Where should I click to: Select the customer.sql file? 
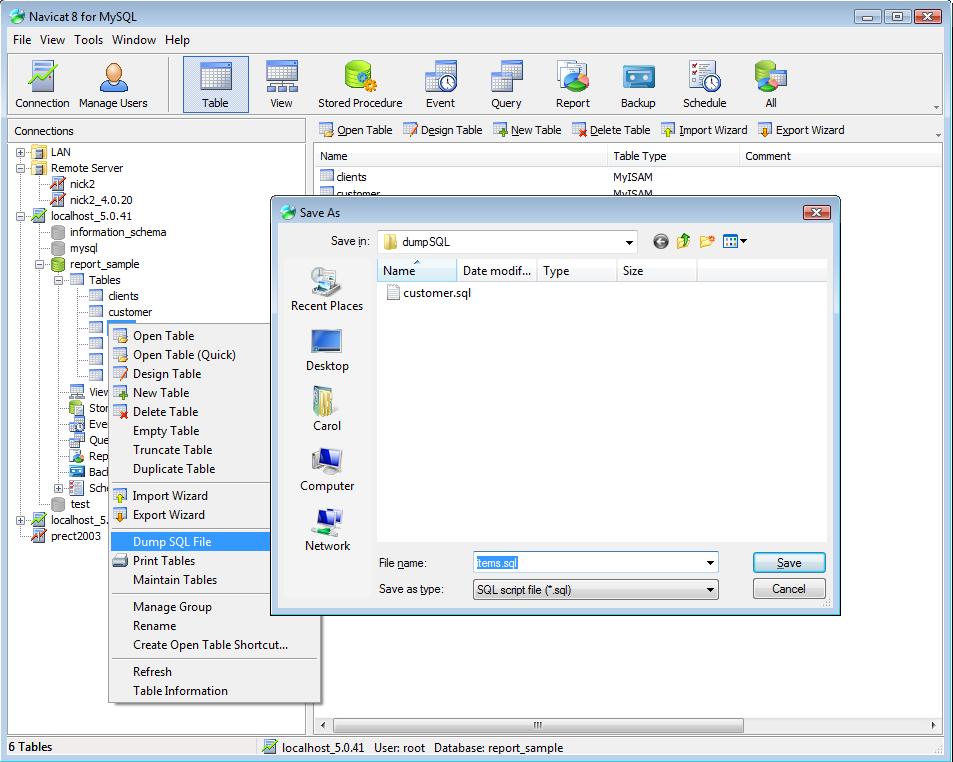pyautogui.click(x=429, y=293)
